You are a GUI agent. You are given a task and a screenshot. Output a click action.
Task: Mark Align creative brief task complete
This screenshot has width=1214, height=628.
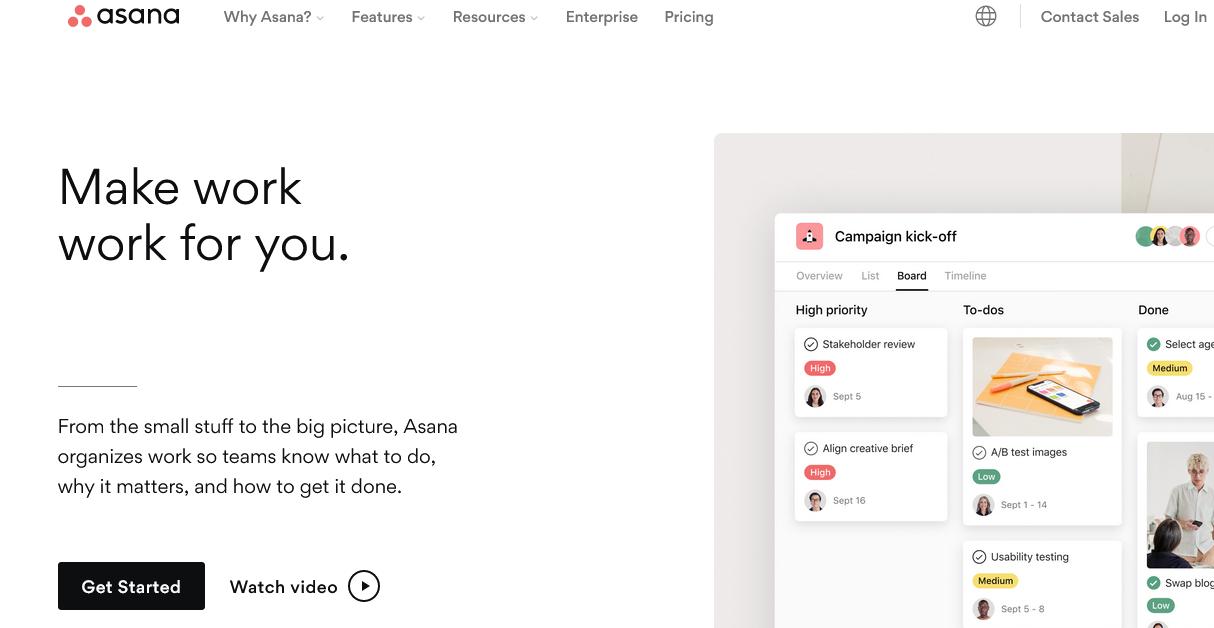811,448
